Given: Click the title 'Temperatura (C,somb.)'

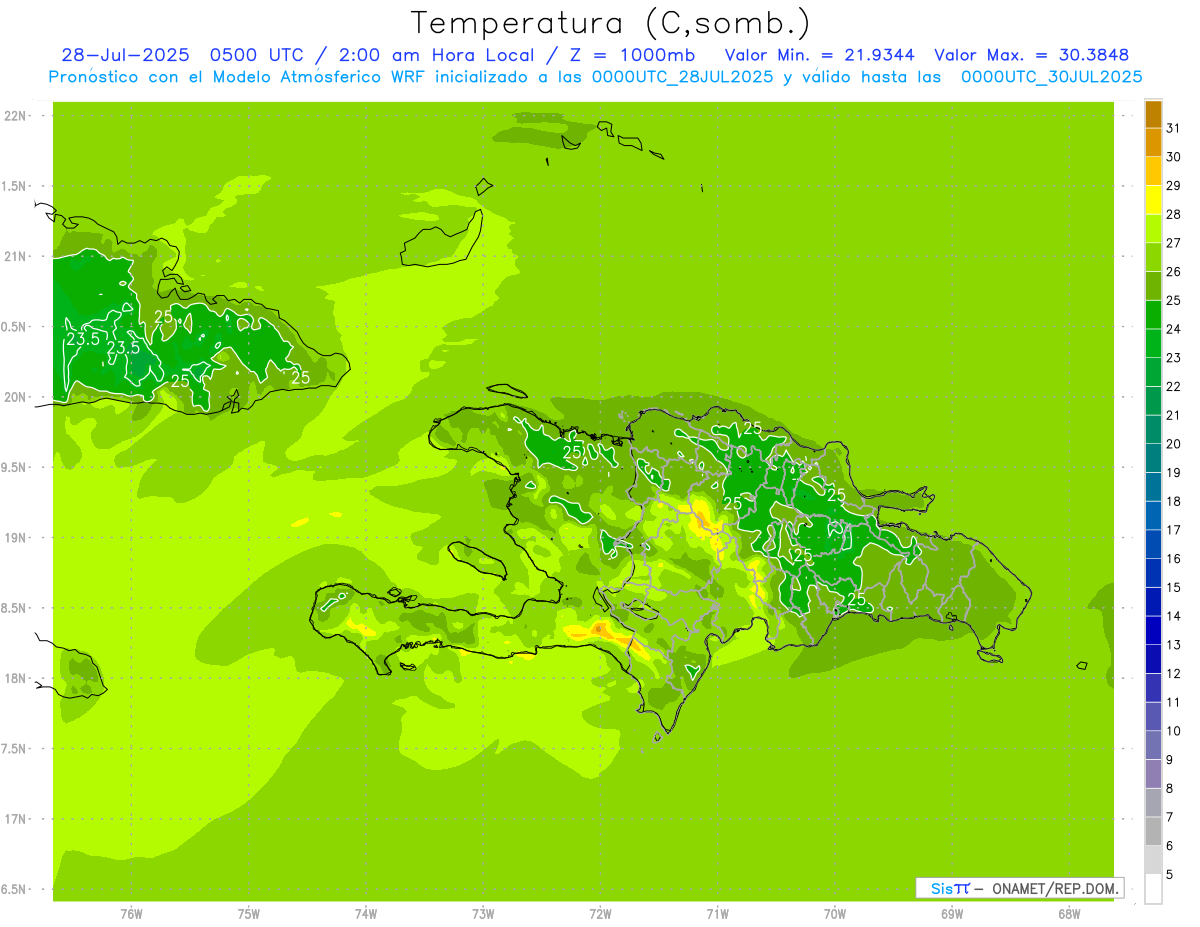Looking at the screenshot, I should (611, 23).
